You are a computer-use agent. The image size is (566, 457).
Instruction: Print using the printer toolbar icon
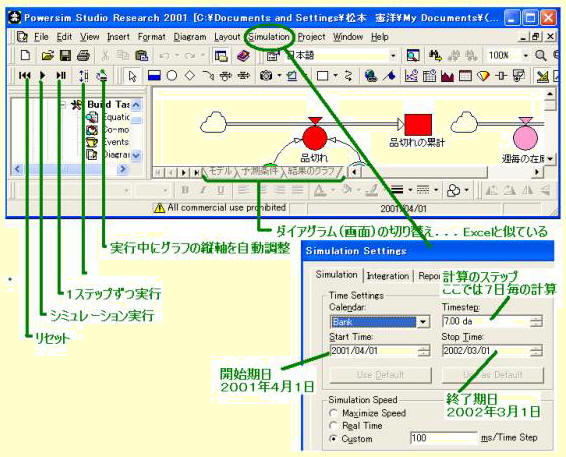83,55
